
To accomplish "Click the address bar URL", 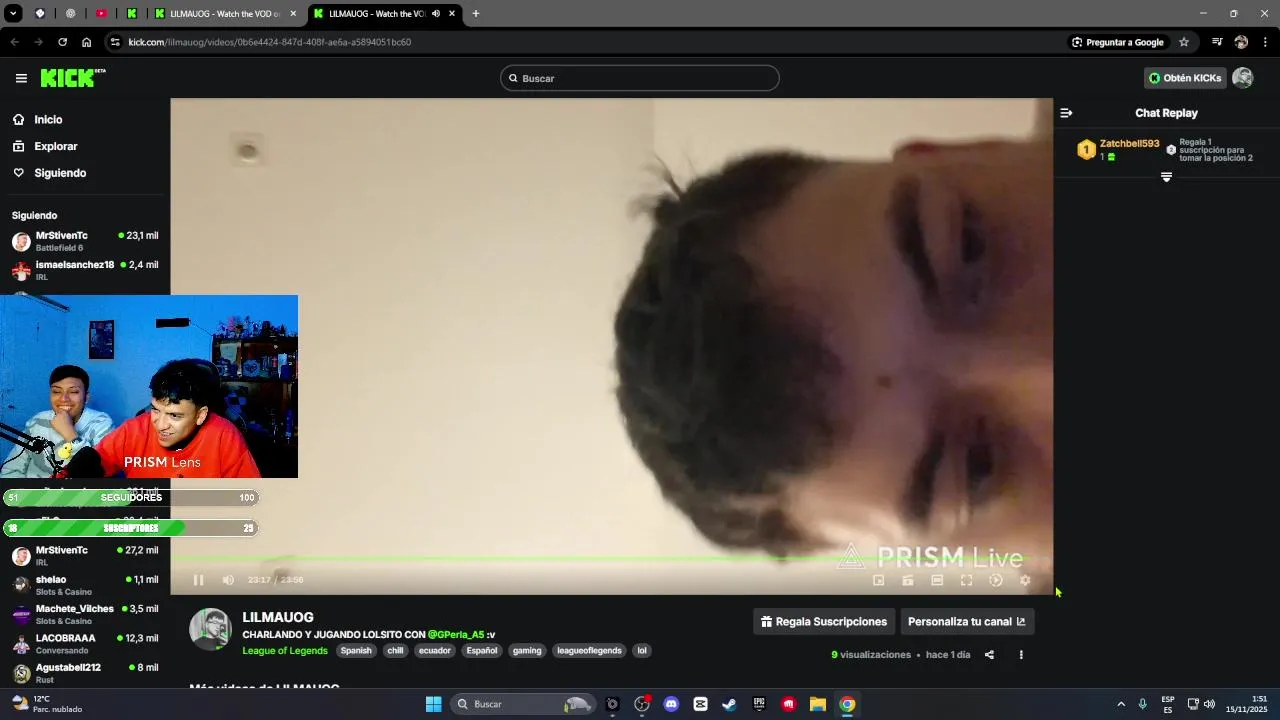I will click(x=270, y=42).
